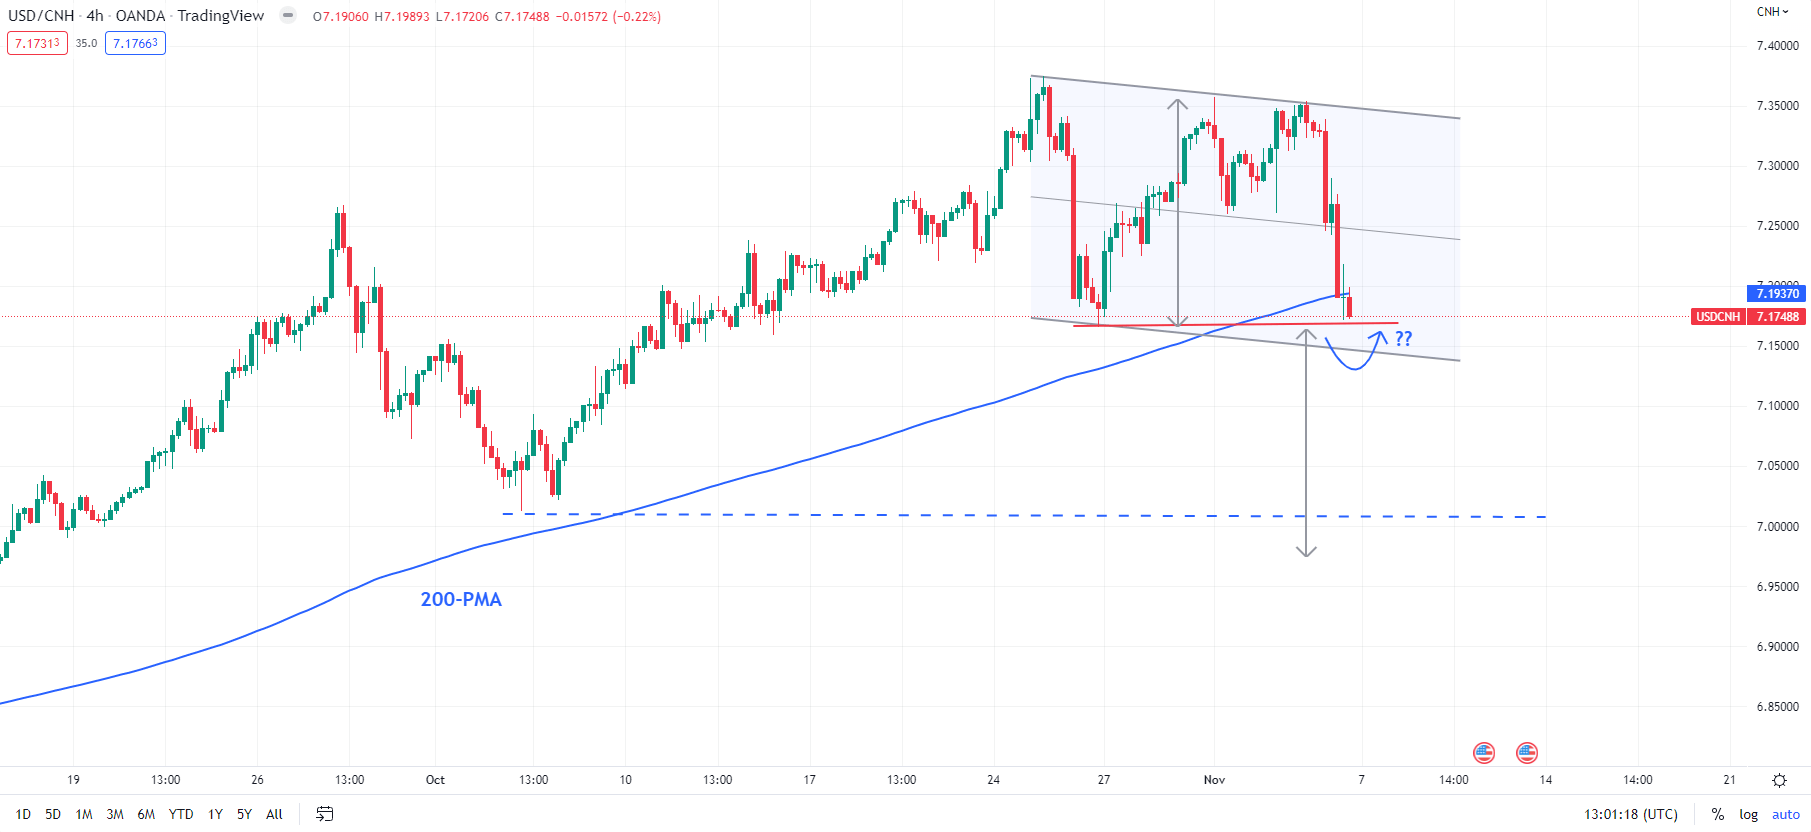The width and height of the screenshot is (1811, 832).
Task: Select the YTD time range
Action: coord(181,814)
